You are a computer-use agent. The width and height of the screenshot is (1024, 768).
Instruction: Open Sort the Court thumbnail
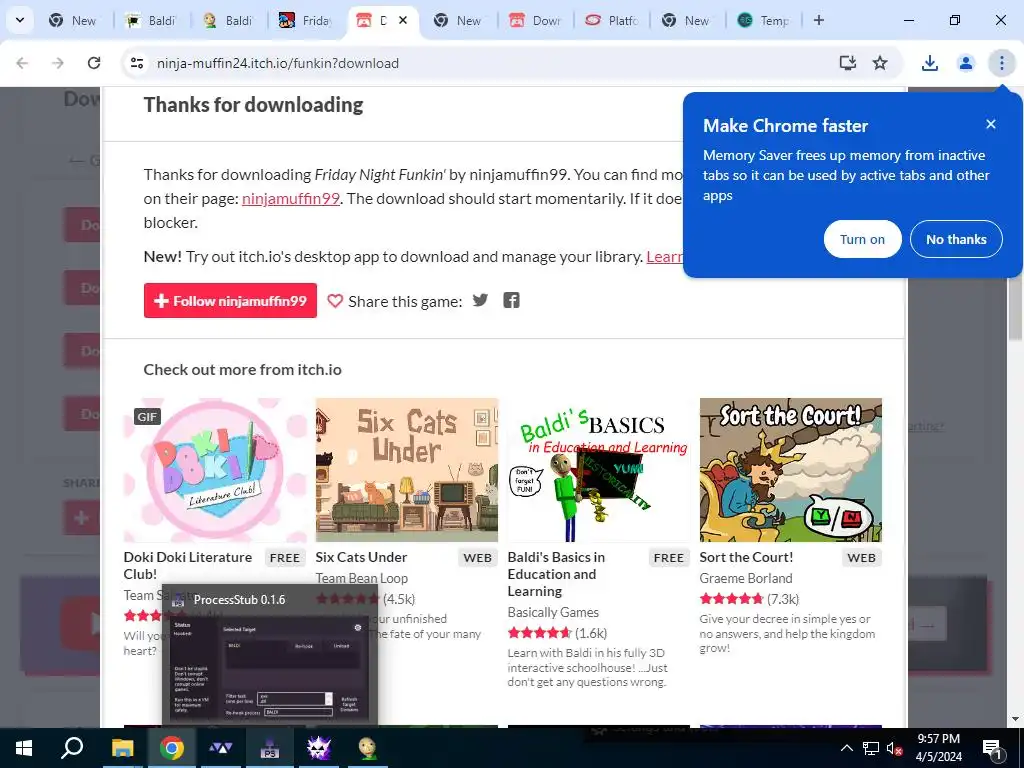point(790,470)
